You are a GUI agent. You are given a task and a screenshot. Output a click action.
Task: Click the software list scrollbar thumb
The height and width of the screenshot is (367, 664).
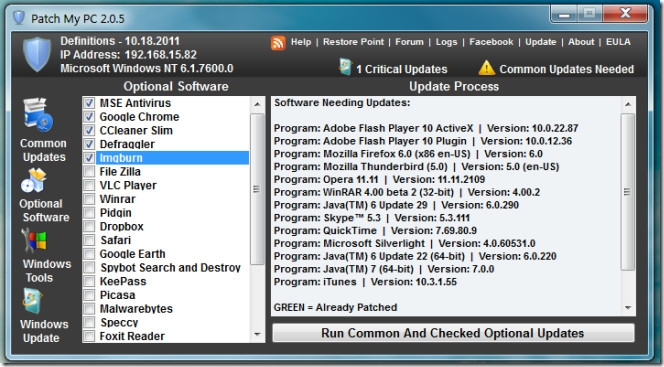click(257, 189)
